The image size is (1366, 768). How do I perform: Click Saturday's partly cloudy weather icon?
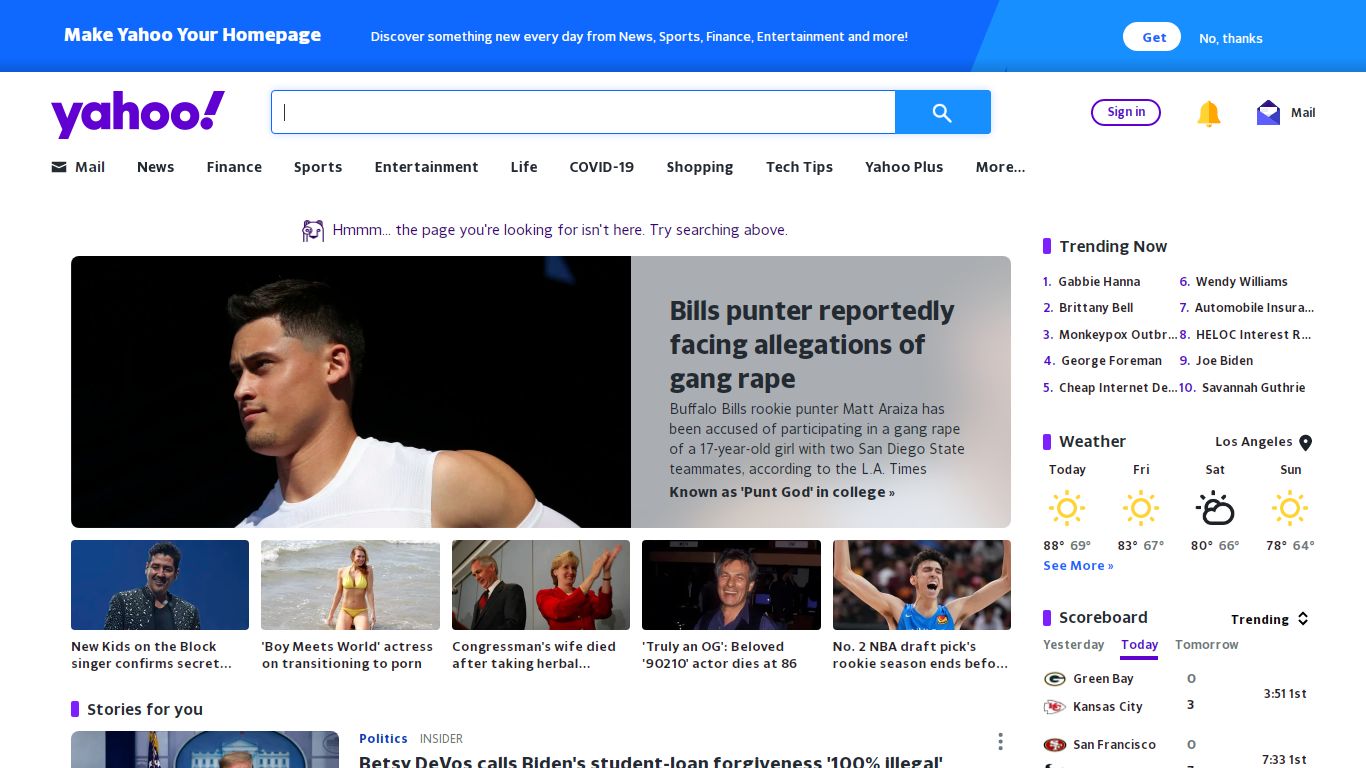(1215, 508)
